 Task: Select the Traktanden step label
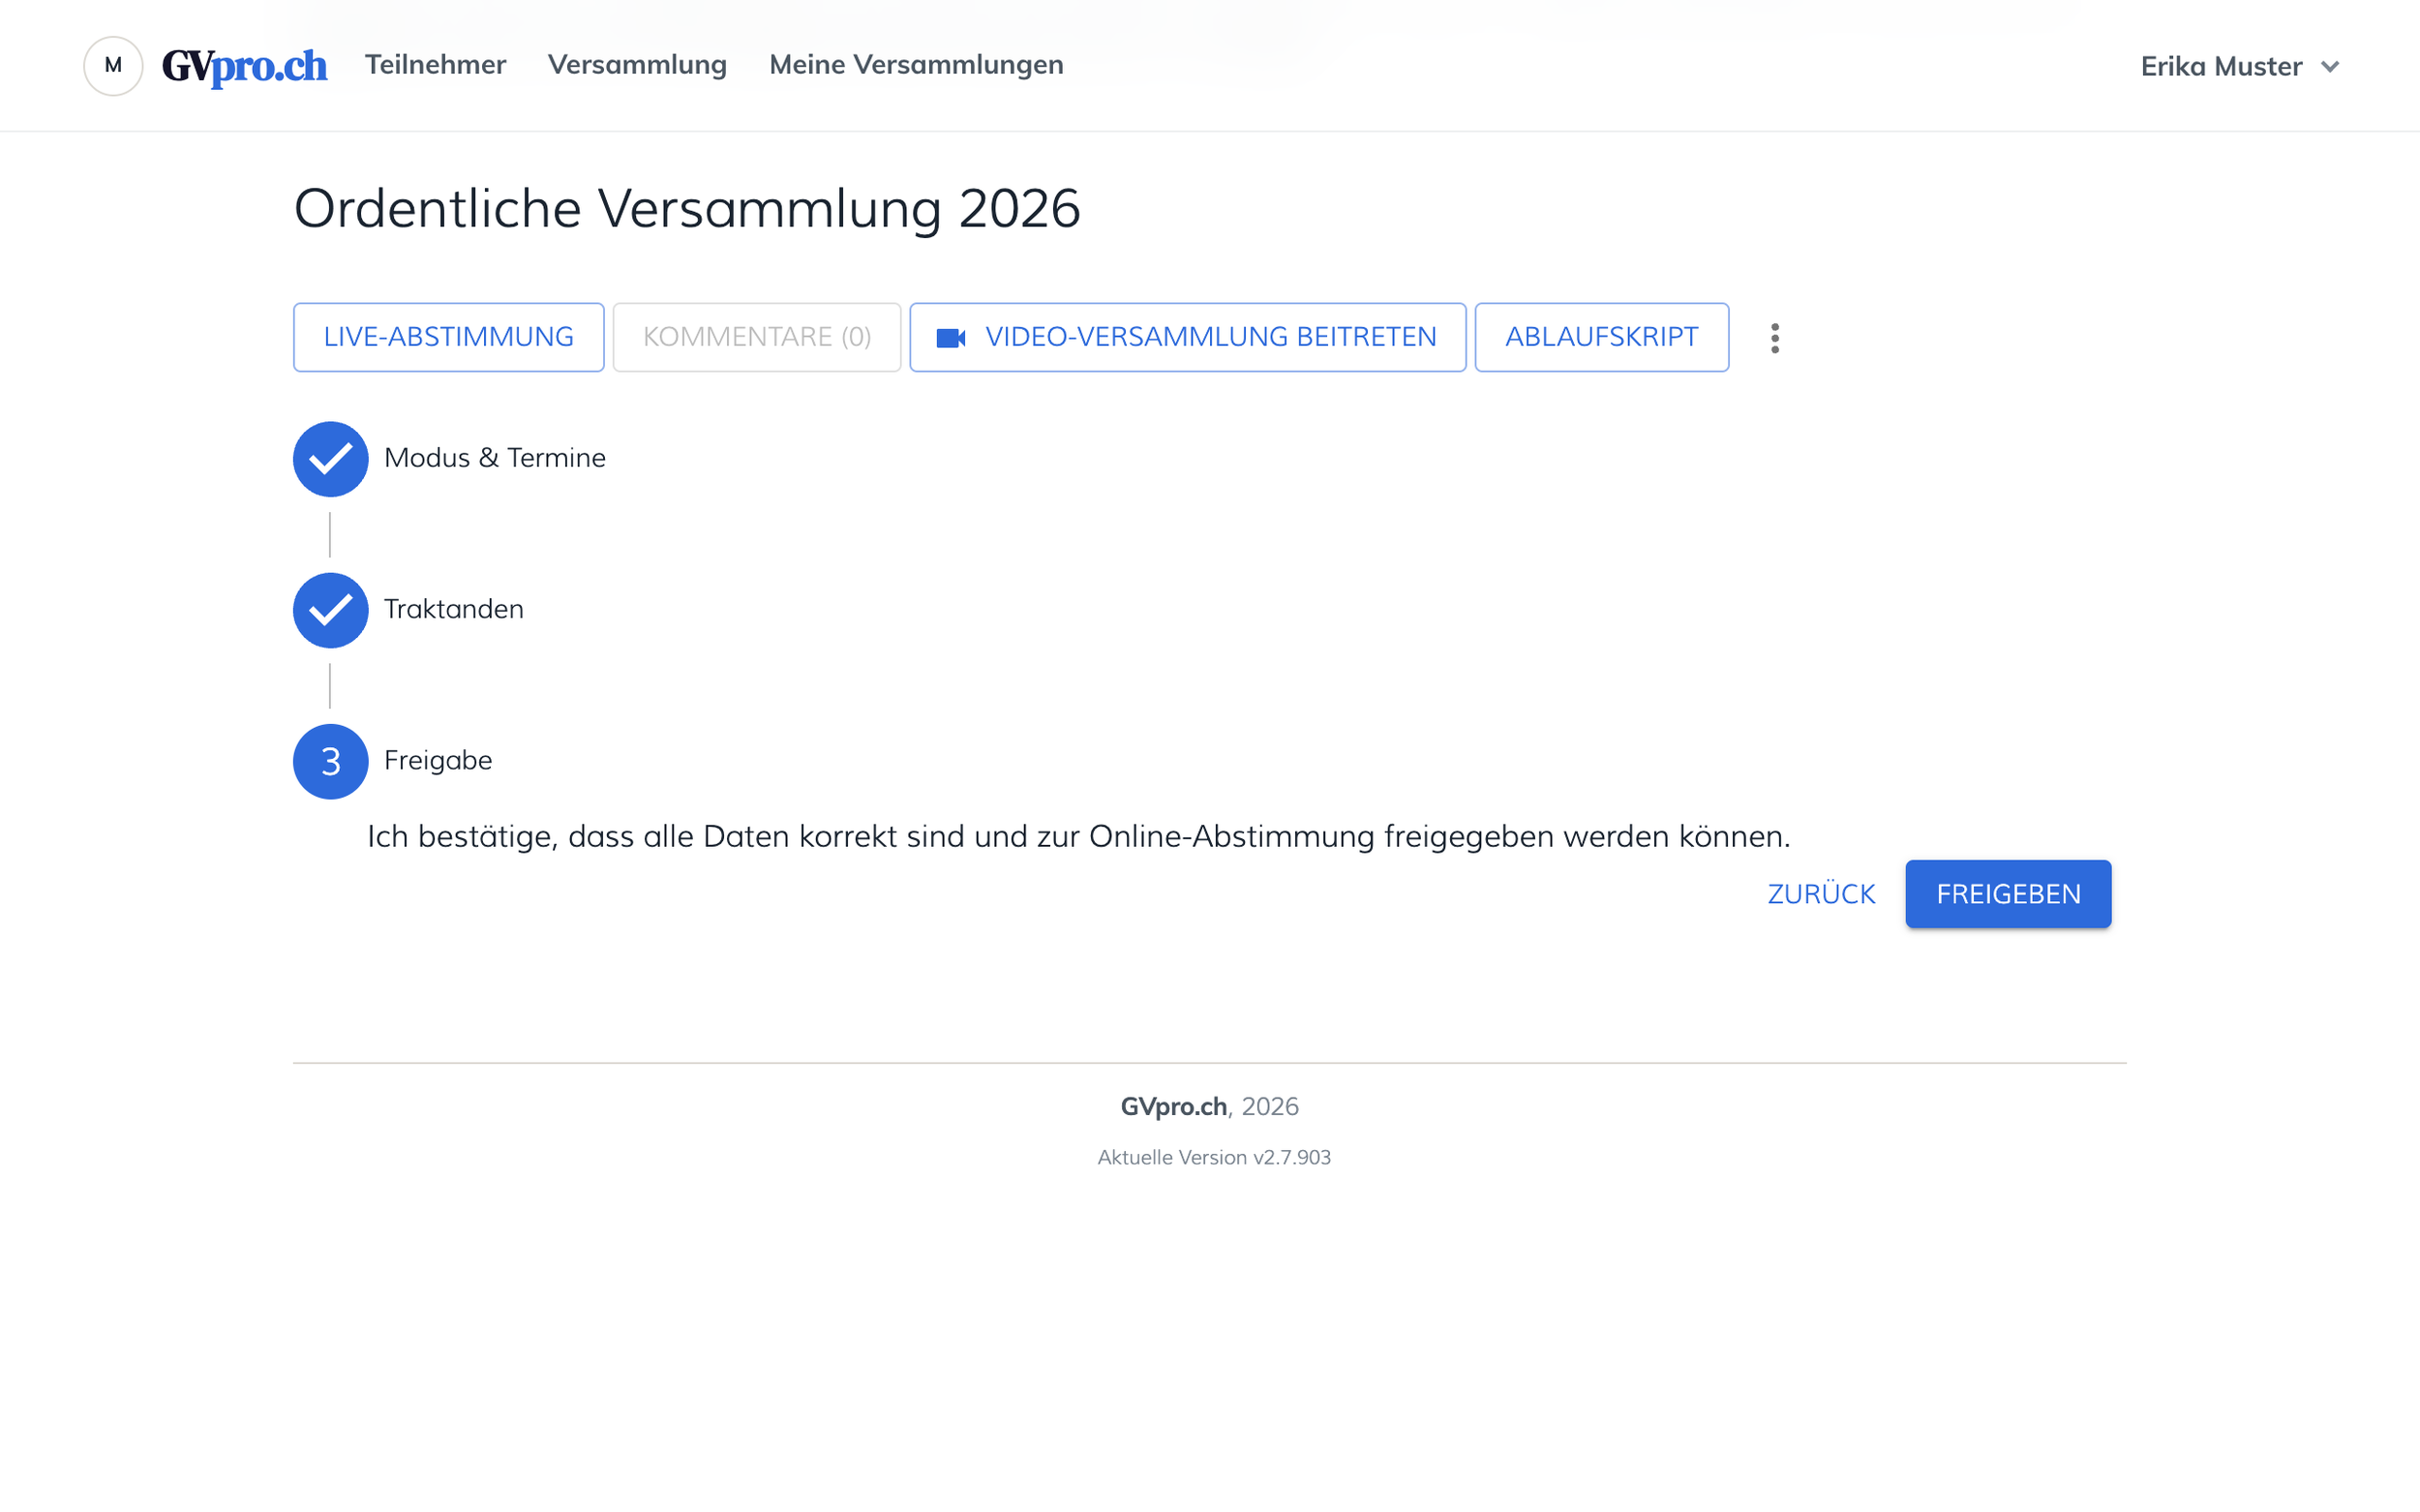point(454,609)
